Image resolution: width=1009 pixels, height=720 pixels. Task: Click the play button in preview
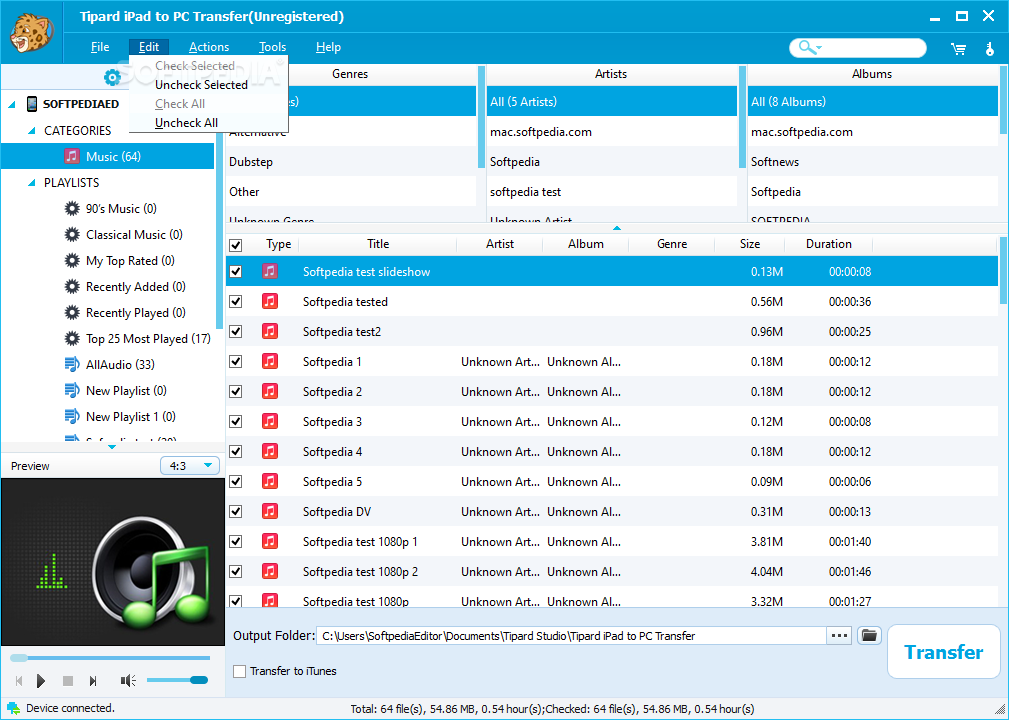coord(41,680)
